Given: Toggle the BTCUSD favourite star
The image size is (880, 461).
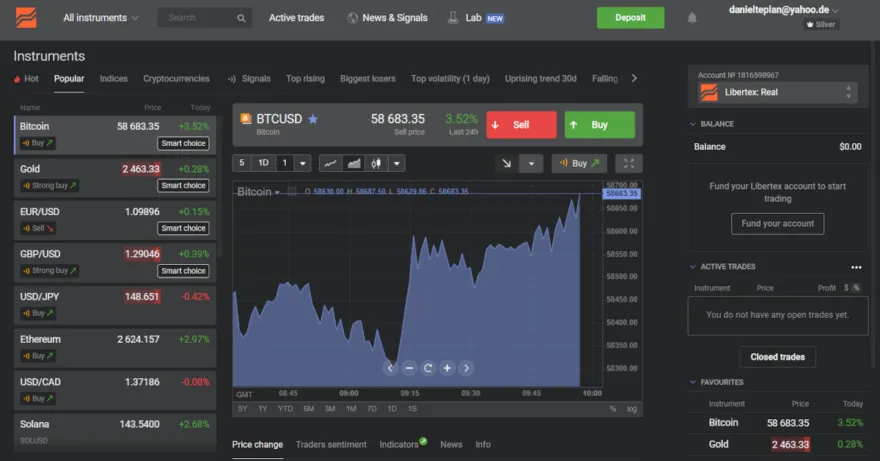Looking at the screenshot, I should tap(313, 119).
